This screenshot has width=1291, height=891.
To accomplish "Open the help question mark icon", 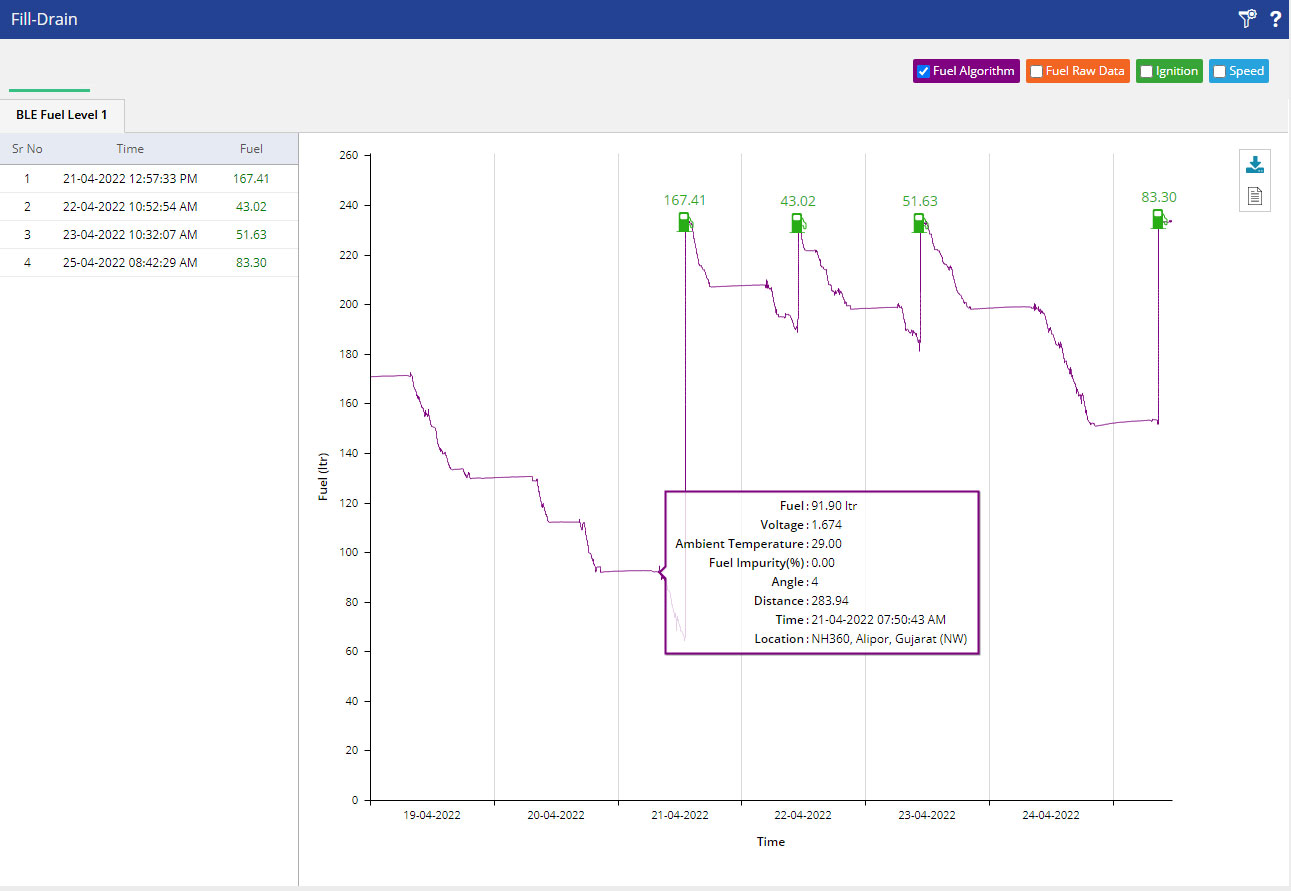I will pyautogui.click(x=1275, y=19).
